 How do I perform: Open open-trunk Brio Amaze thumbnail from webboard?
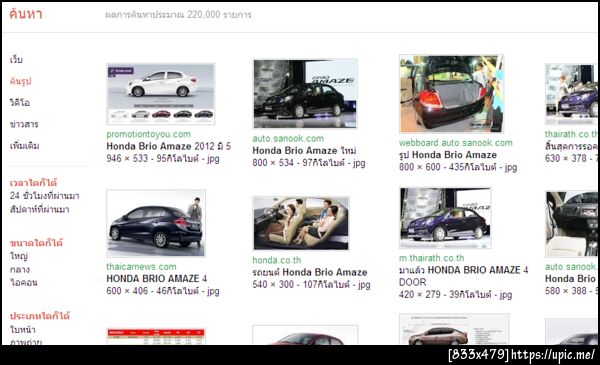point(452,94)
